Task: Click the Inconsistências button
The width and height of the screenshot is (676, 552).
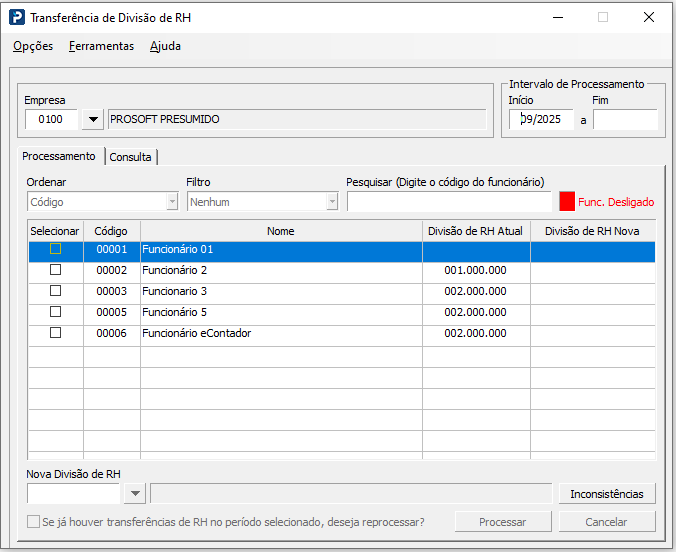Action: (x=607, y=494)
